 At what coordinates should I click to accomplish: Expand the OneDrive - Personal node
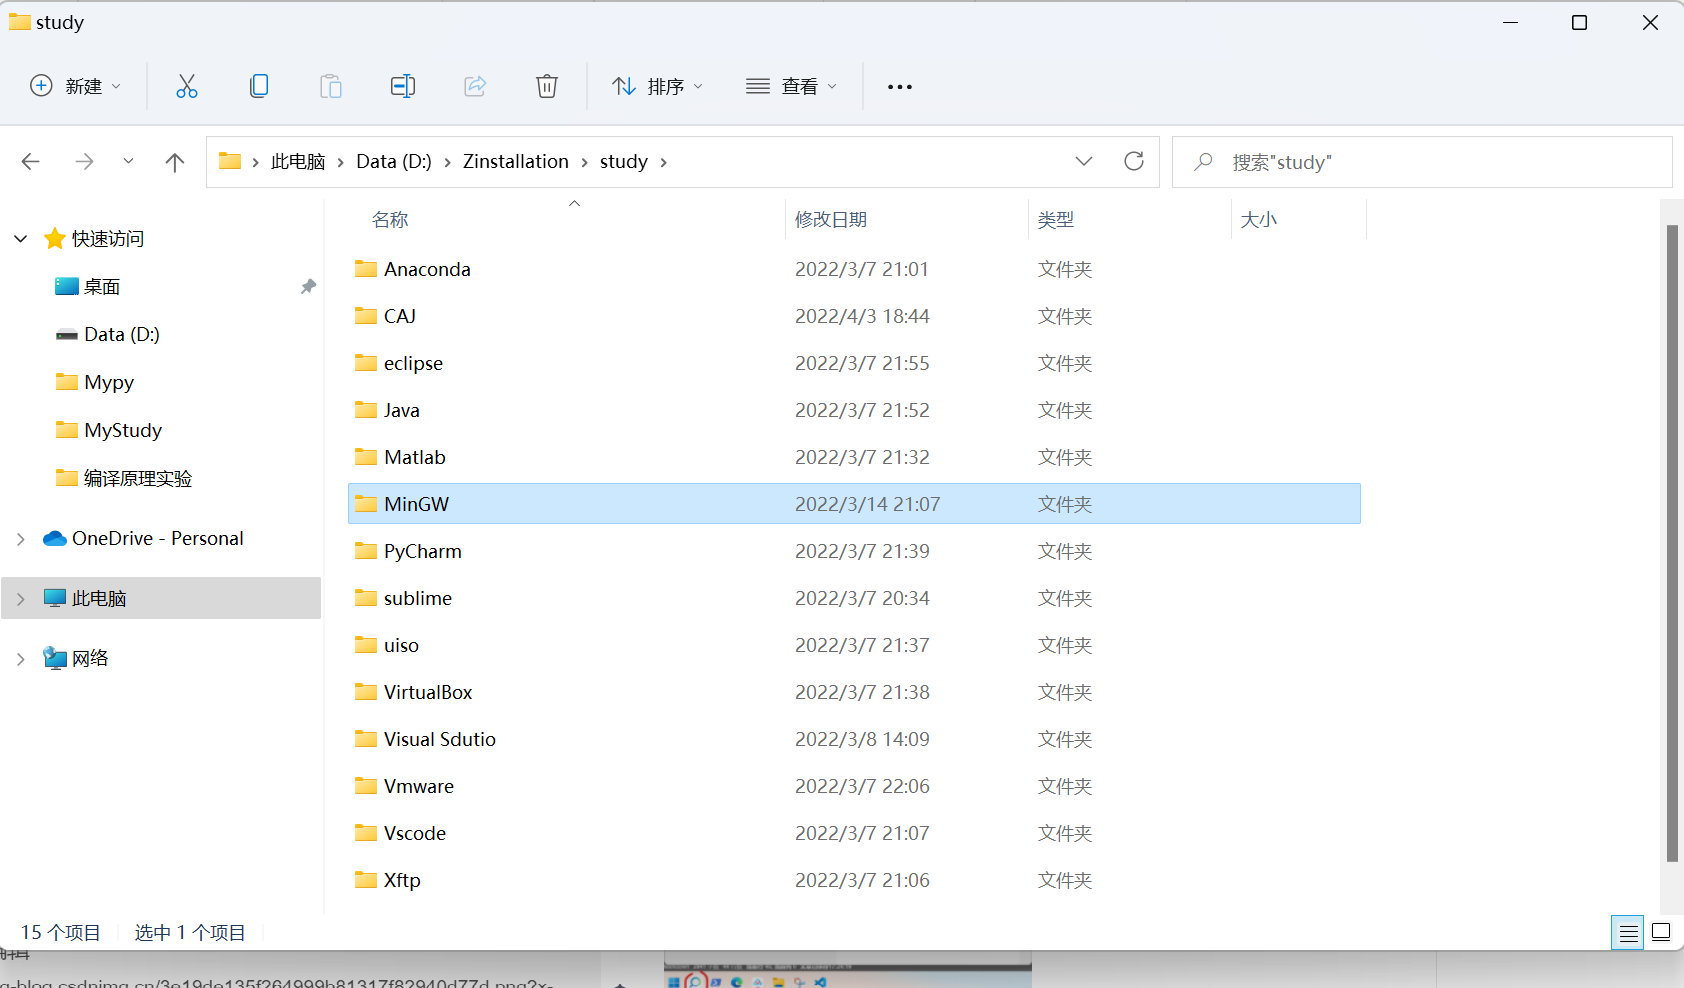click(x=21, y=539)
